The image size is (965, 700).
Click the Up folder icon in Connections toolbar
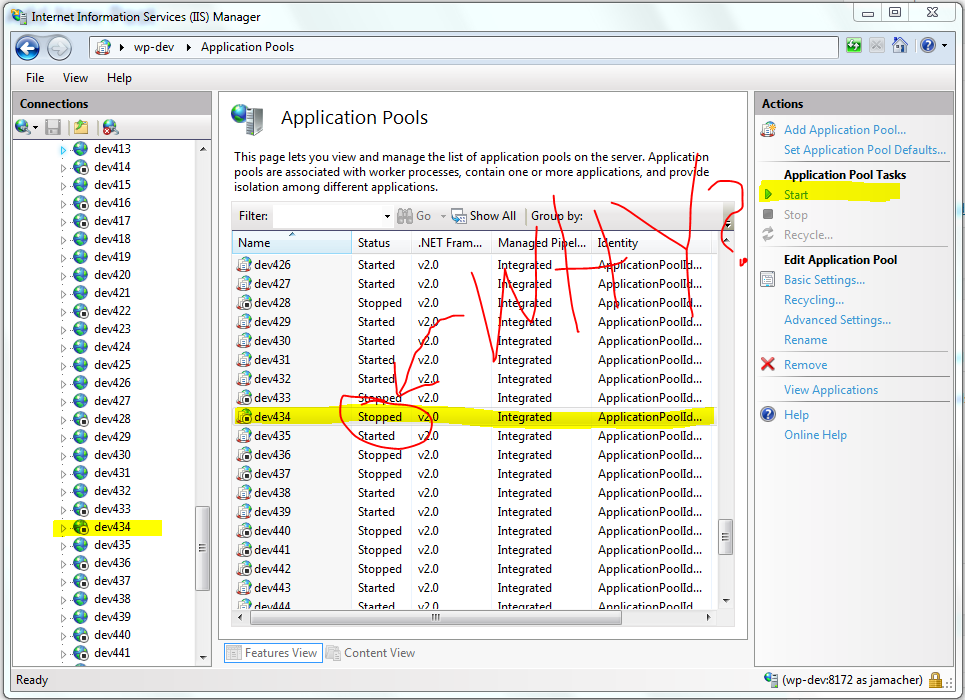(81, 127)
